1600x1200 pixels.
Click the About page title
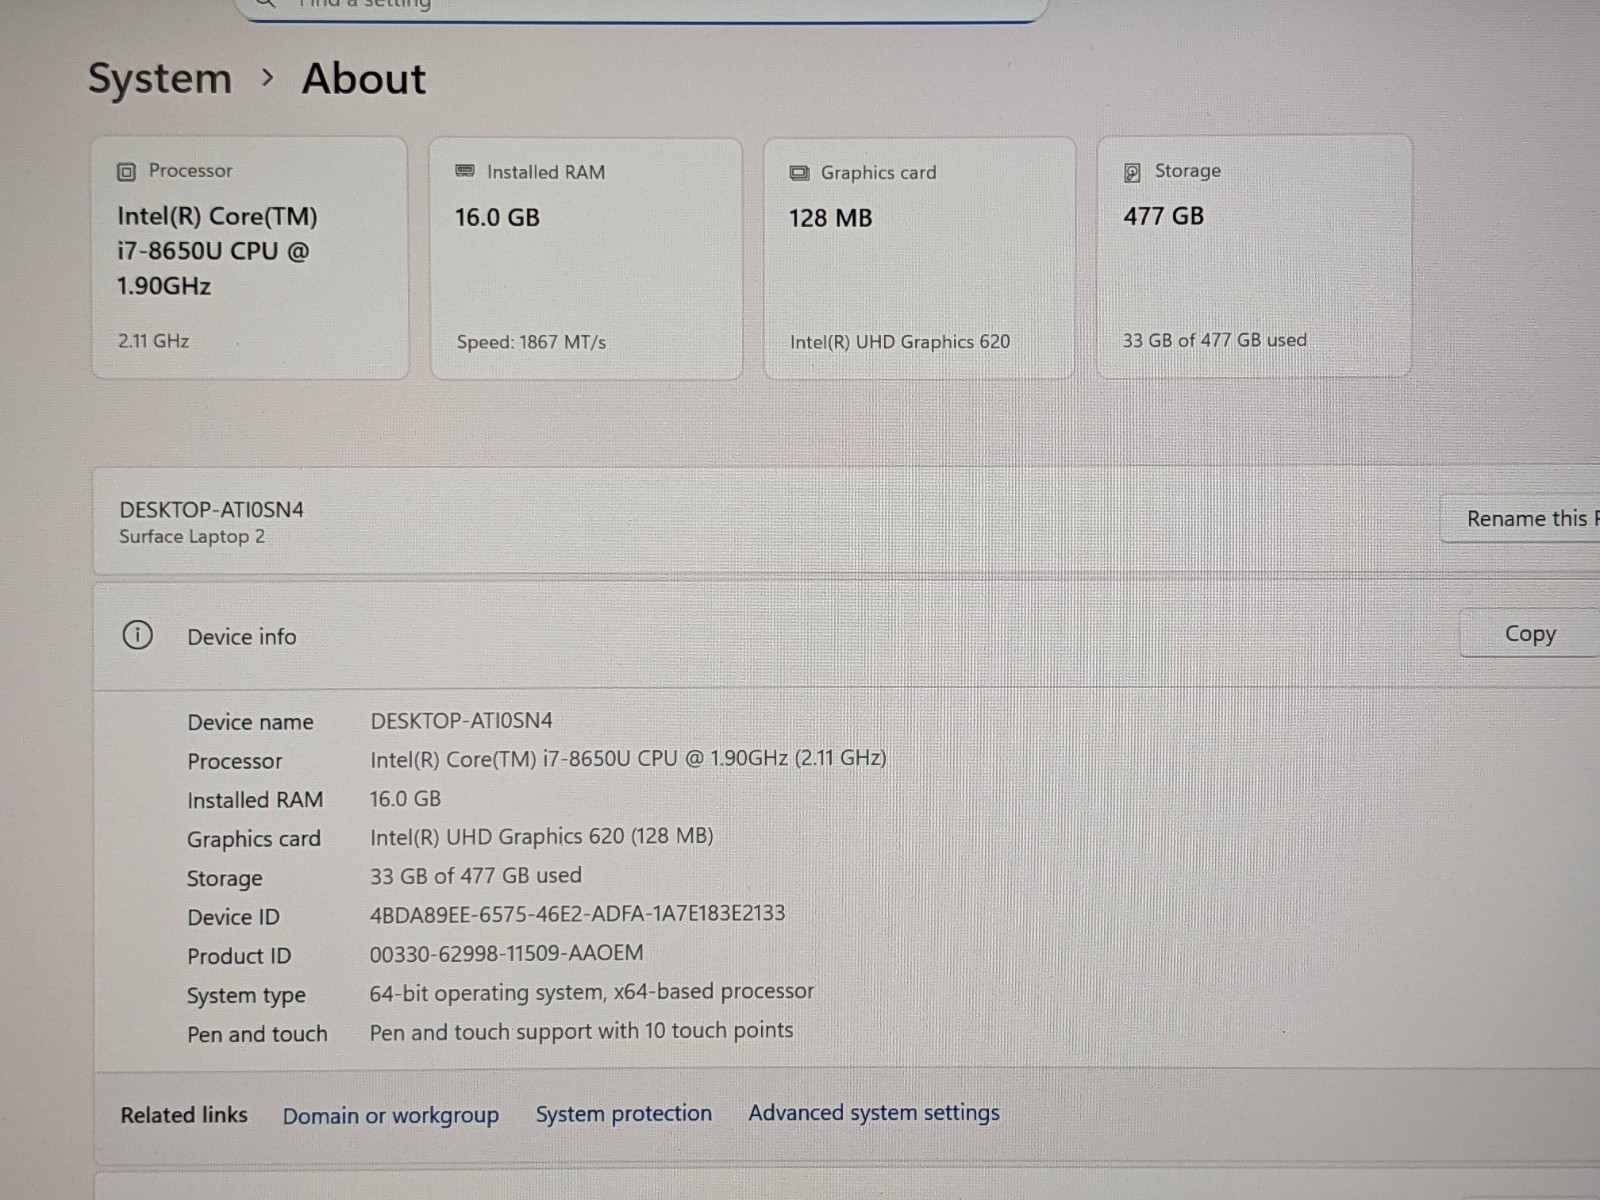tap(364, 79)
